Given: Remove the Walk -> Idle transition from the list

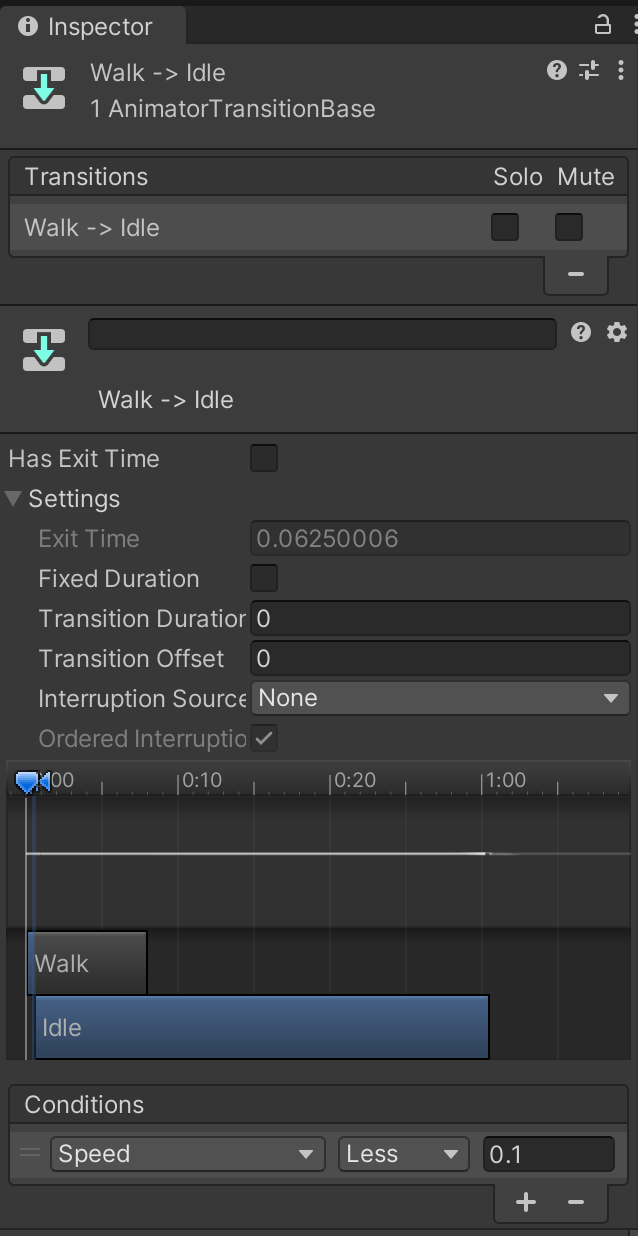Looking at the screenshot, I should pyautogui.click(x=576, y=274).
